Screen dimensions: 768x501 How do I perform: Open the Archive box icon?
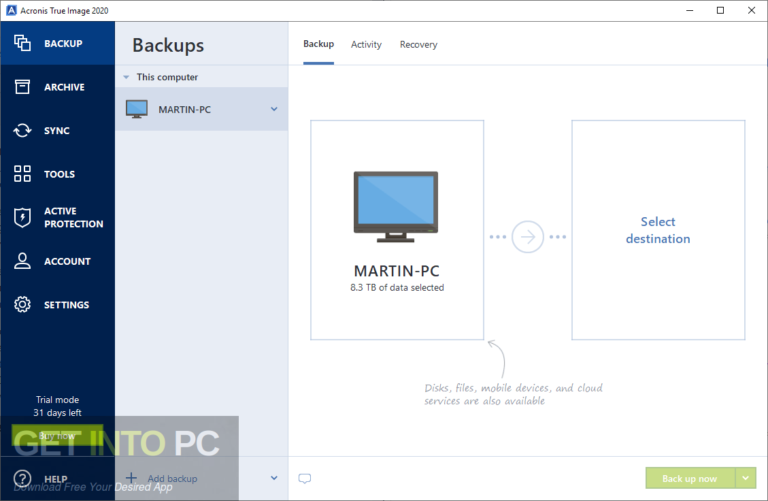(x=22, y=87)
